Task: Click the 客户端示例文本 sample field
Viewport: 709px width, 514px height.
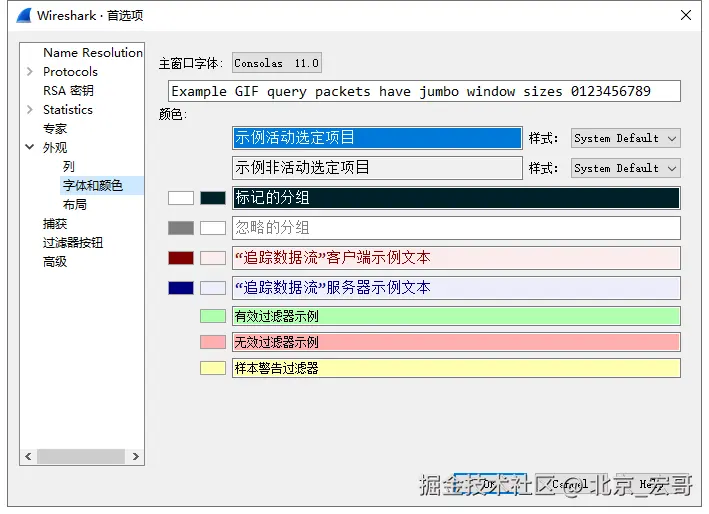Action: point(456,258)
